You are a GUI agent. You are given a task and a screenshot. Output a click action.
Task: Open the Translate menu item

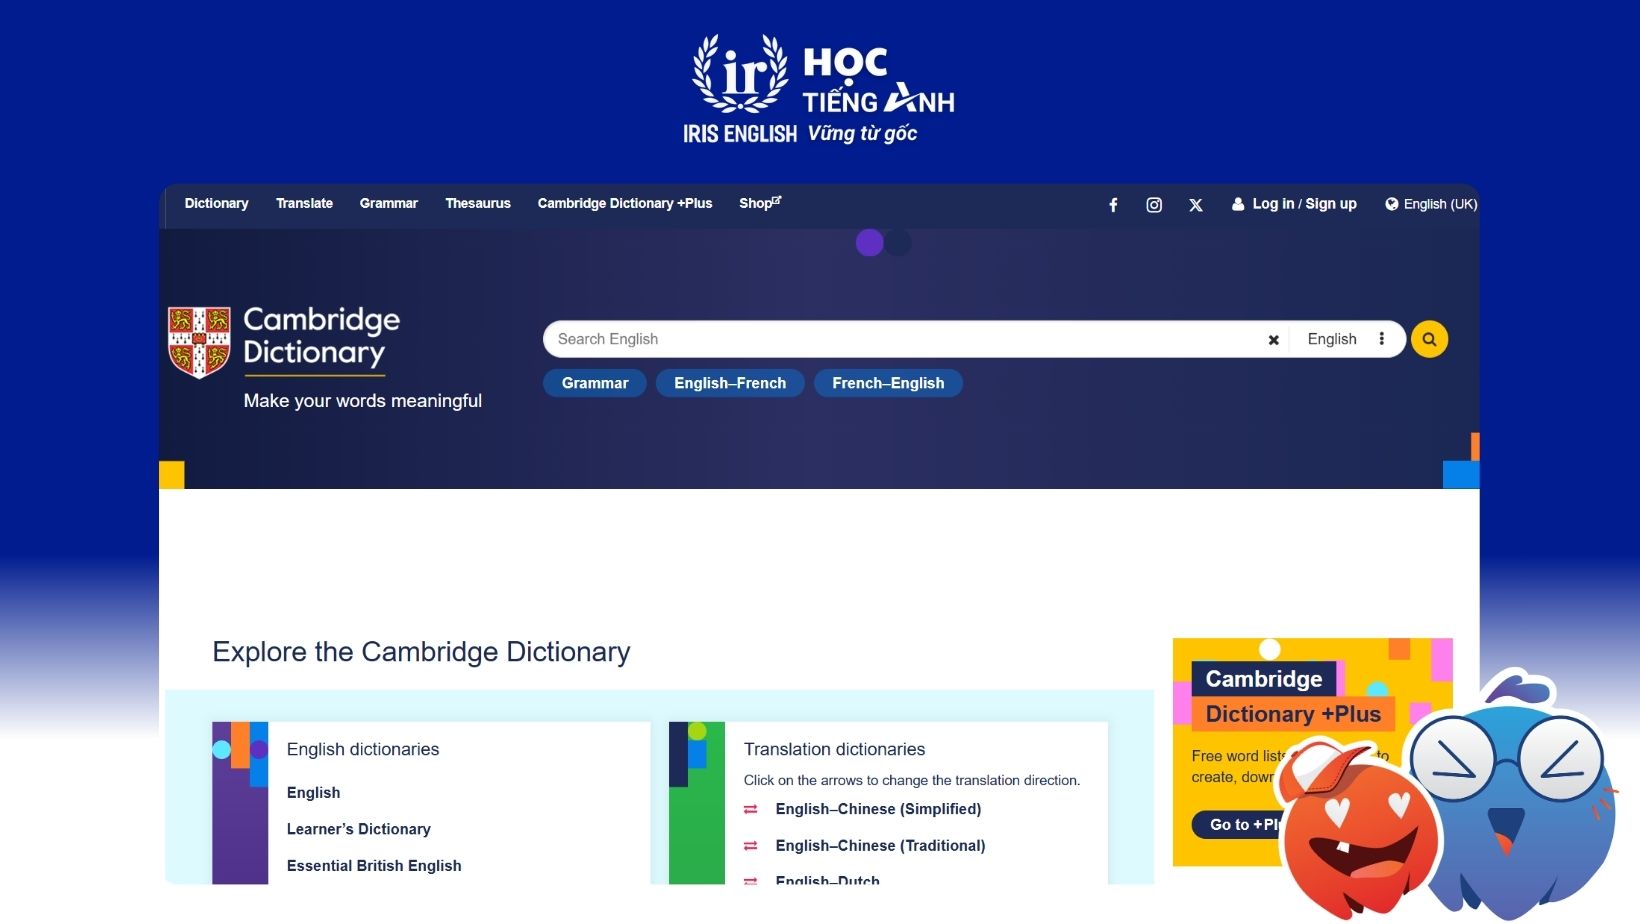click(x=304, y=203)
